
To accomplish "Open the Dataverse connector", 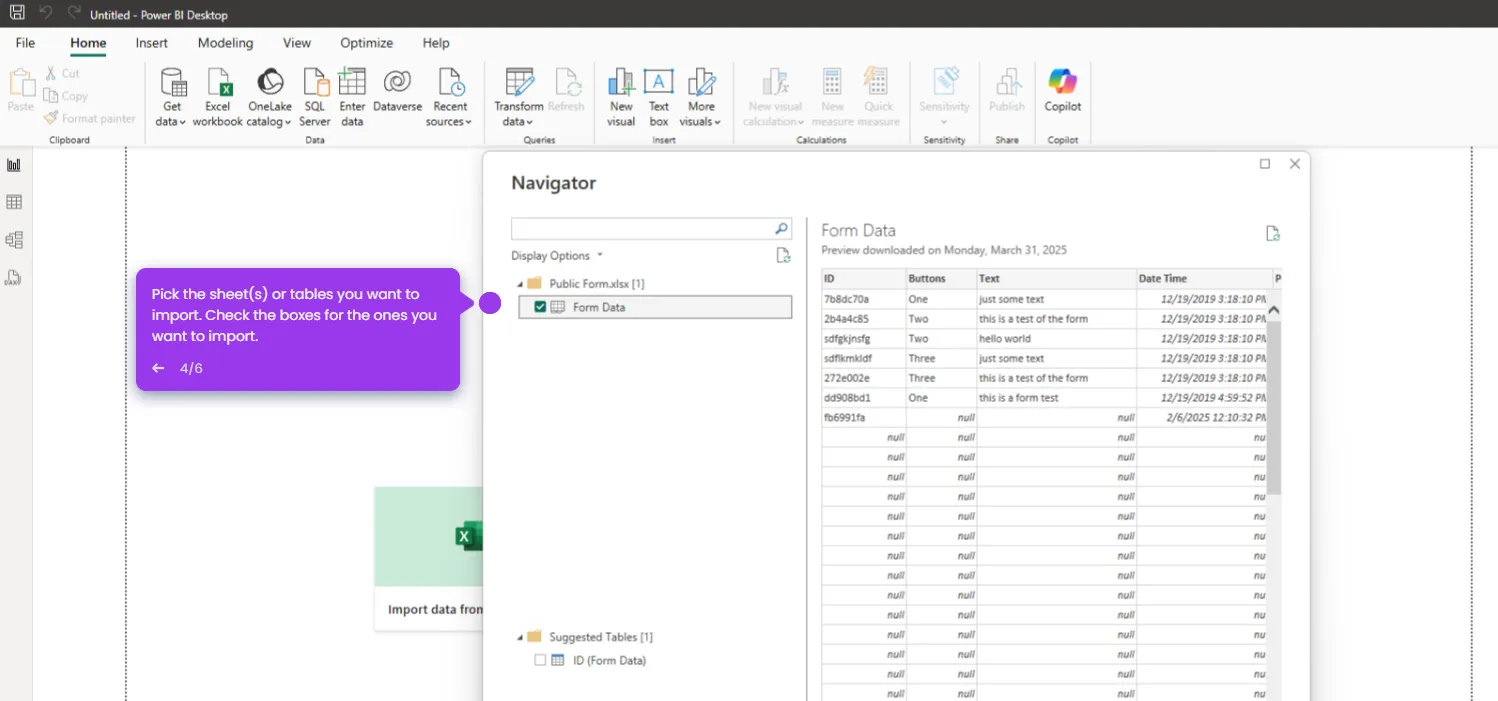I will 397,91.
